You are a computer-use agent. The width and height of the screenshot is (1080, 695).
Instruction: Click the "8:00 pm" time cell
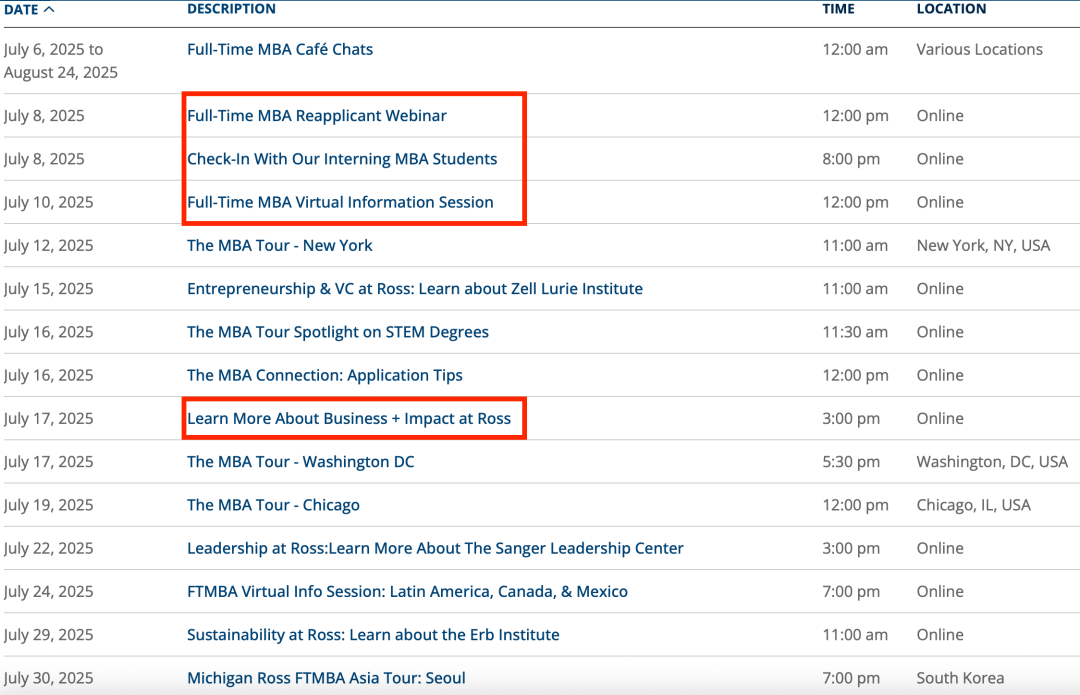click(851, 159)
